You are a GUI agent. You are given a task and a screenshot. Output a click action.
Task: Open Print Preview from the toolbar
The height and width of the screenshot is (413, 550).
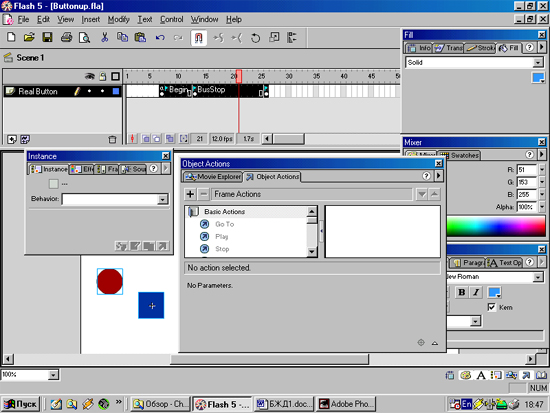pyautogui.click(x=84, y=37)
